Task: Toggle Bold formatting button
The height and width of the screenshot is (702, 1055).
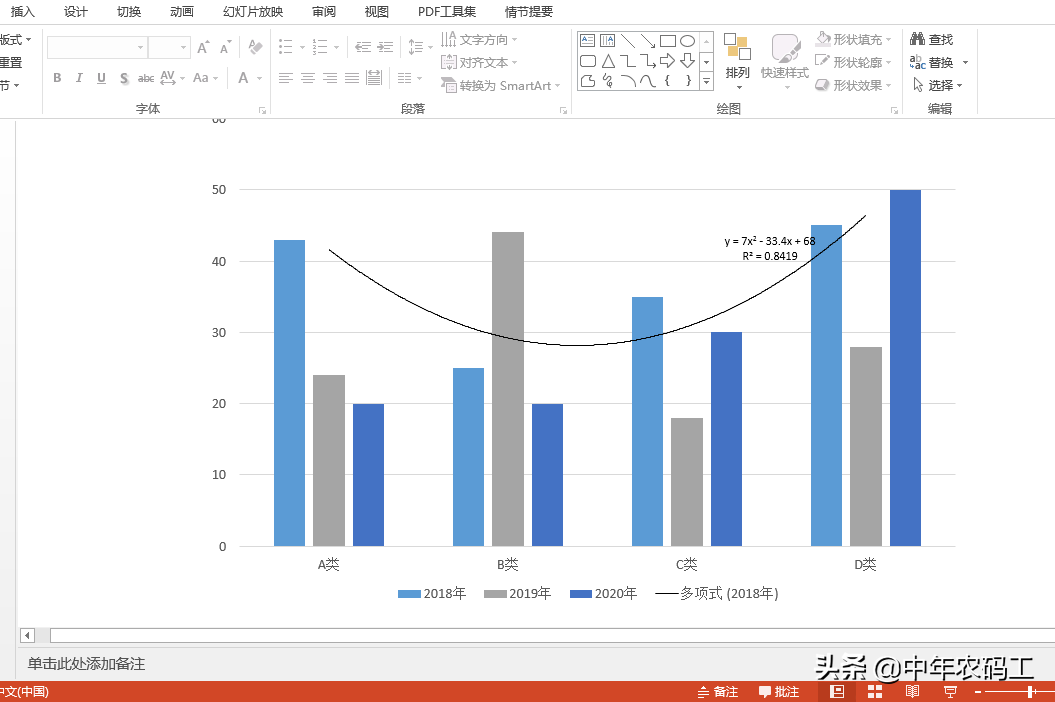Action: click(57, 78)
